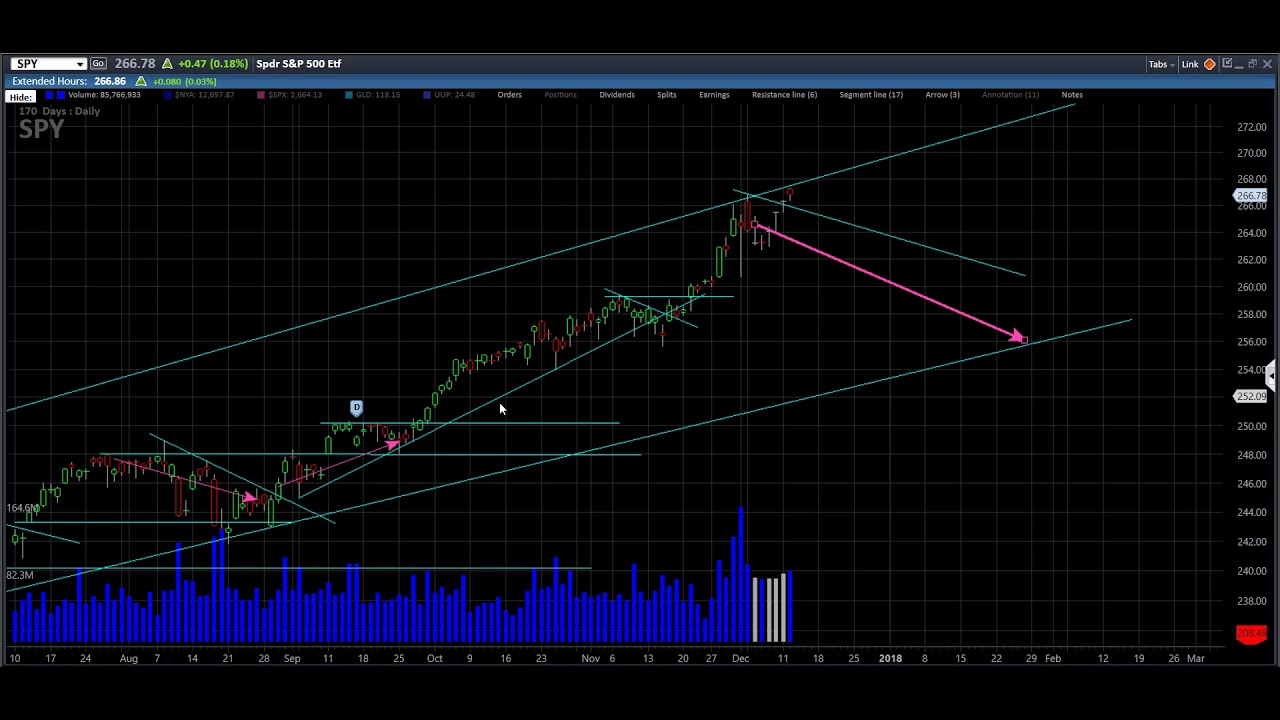Click the Feb label on date axis
Image resolution: width=1280 pixels, height=720 pixels.
click(1052, 658)
